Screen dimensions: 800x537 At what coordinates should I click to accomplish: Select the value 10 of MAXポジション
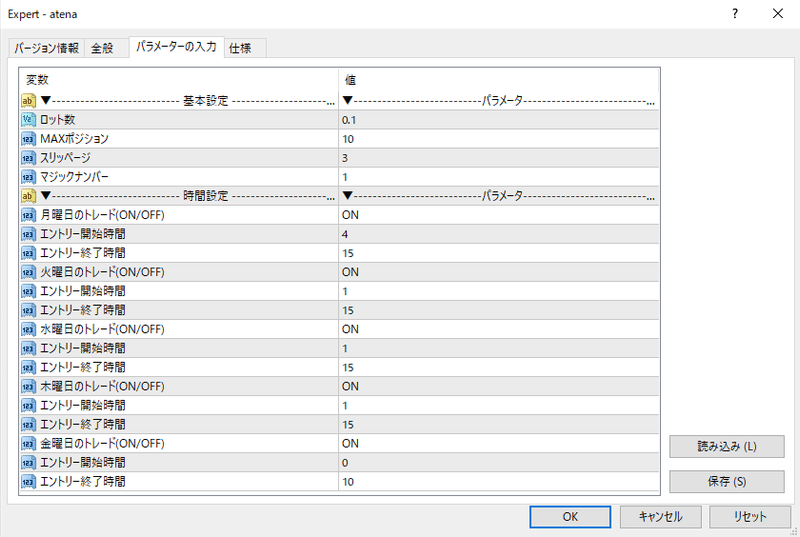[x=348, y=139]
